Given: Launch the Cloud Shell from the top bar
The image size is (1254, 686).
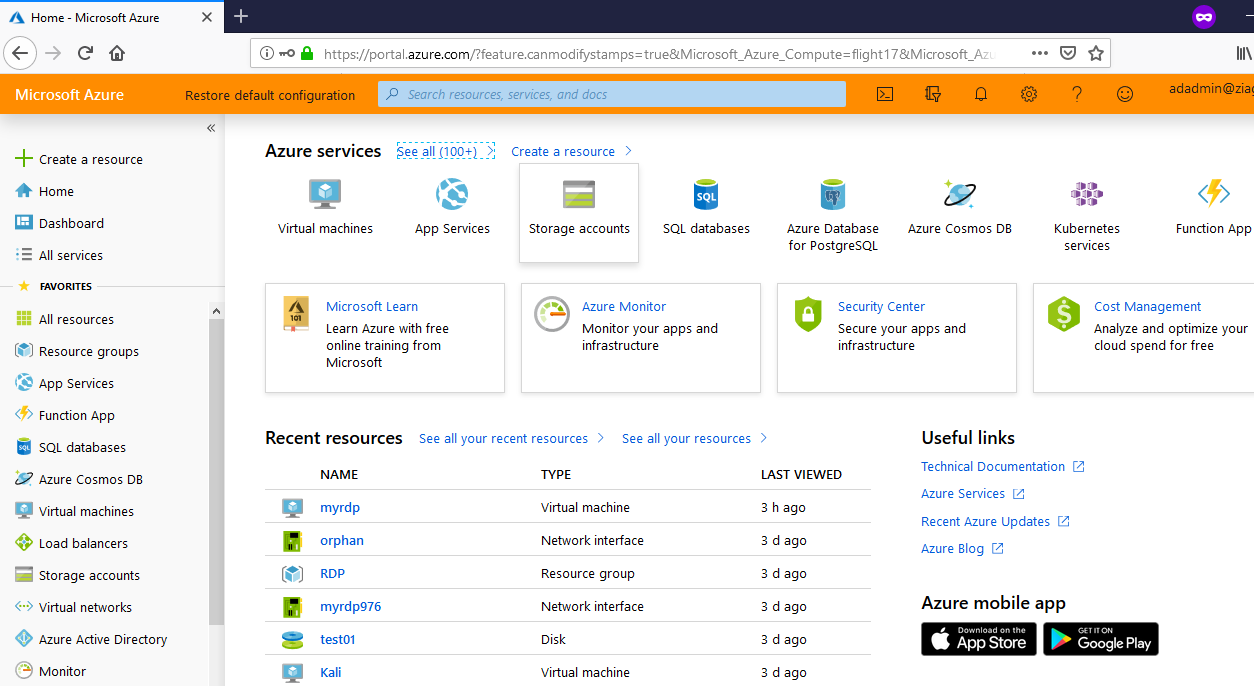Looking at the screenshot, I should coord(884,94).
